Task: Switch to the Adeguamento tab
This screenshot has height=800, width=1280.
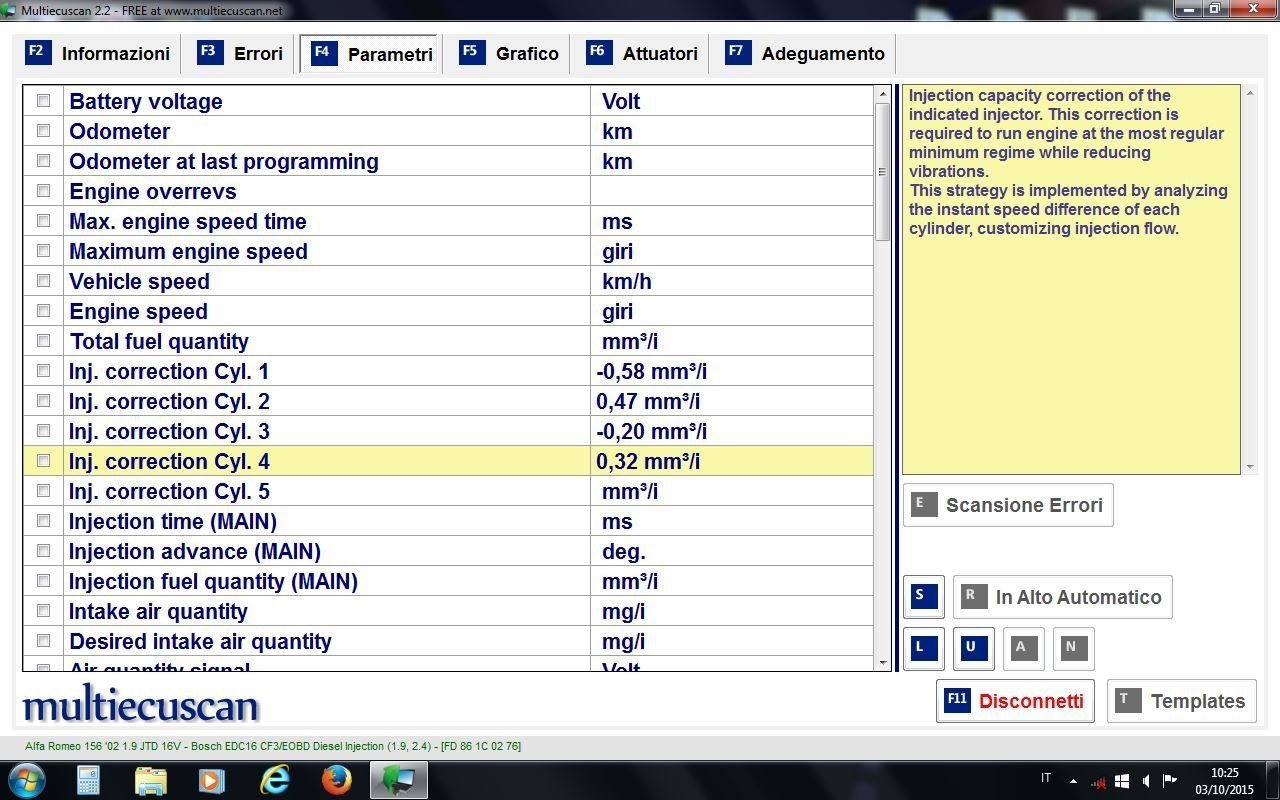Action: coord(805,54)
